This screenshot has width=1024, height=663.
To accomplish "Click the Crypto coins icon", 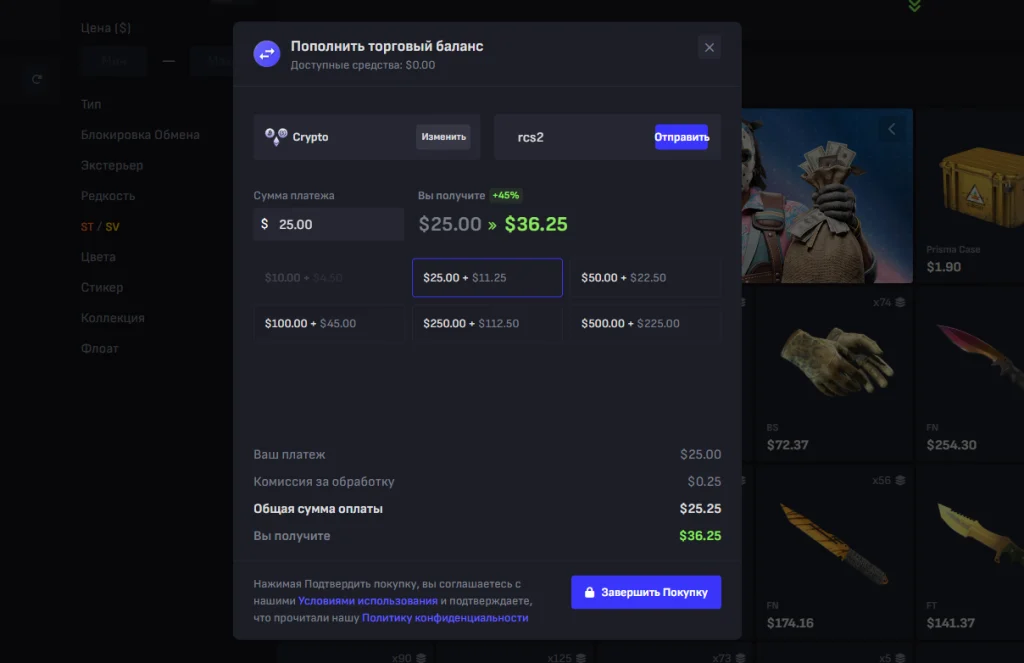I will (276, 137).
